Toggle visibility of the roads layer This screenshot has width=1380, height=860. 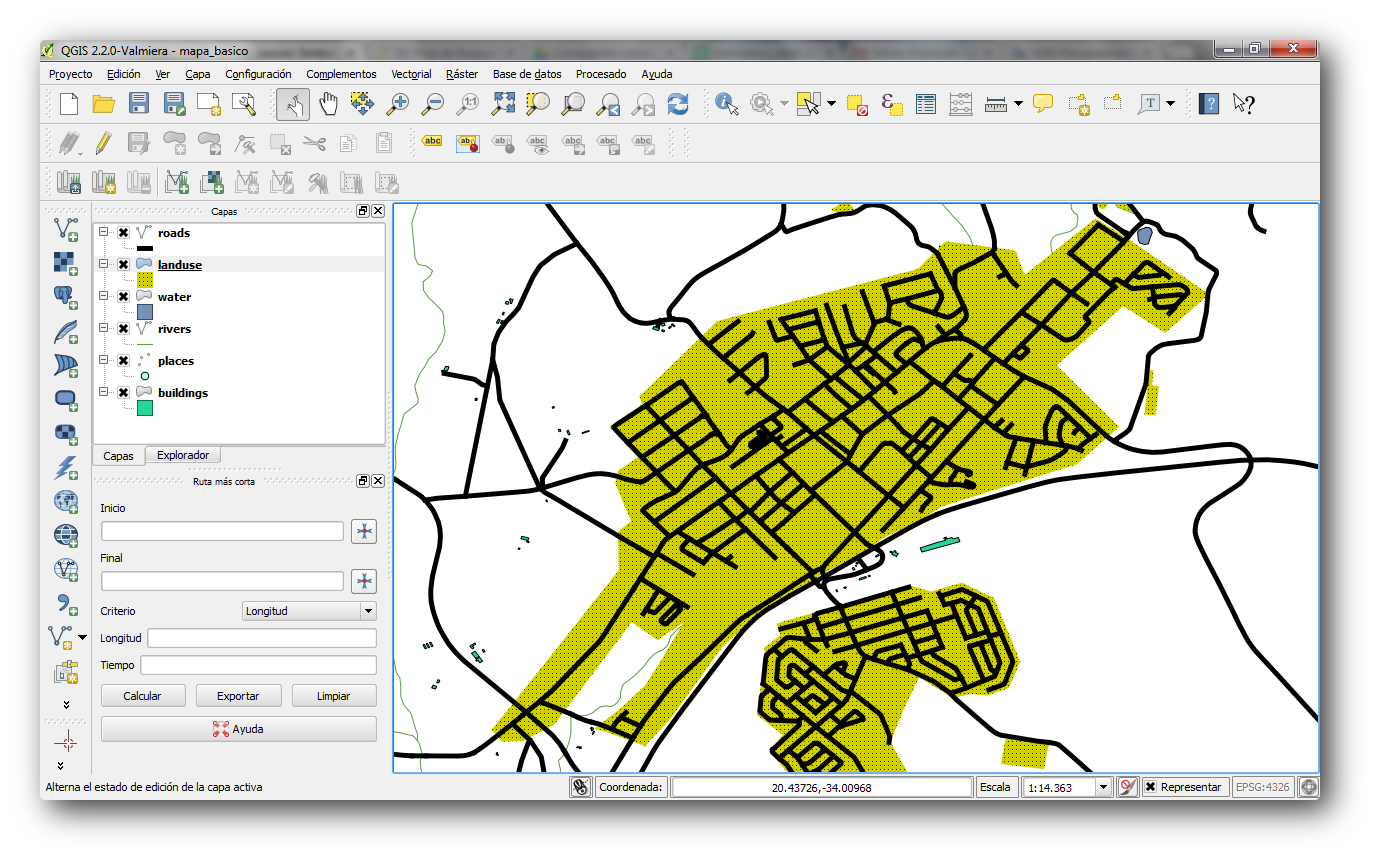123,233
